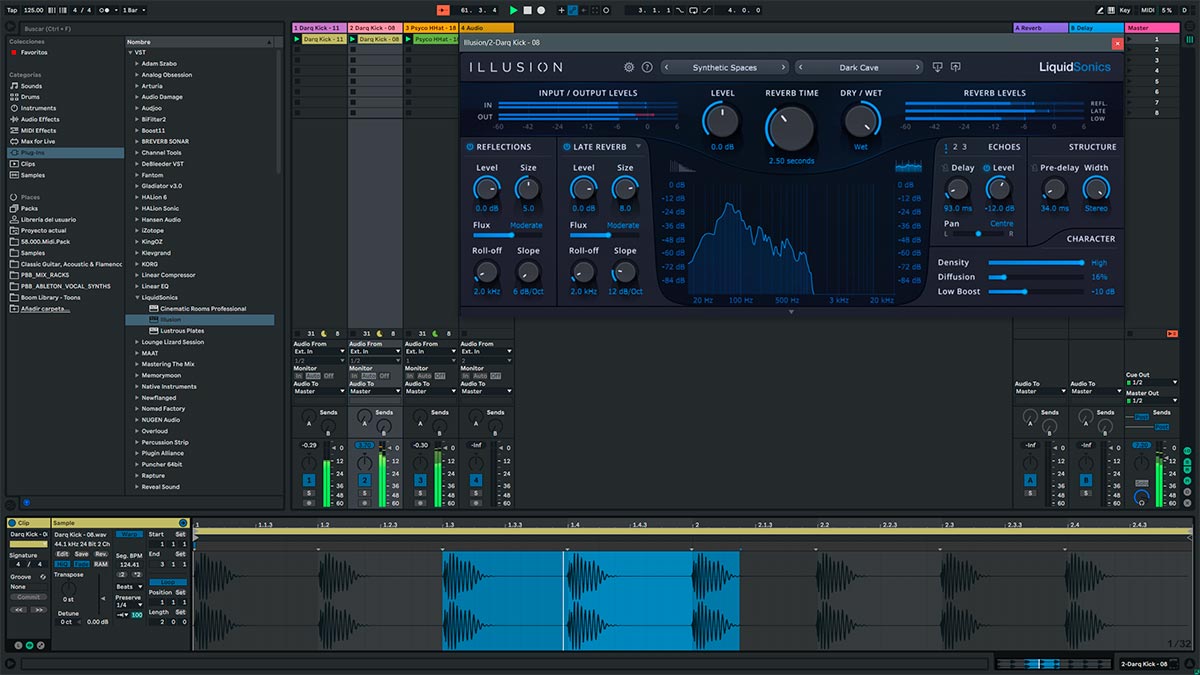Toggle the Late Reverb power button
The height and width of the screenshot is (675, 1200).
click(x=566, y=147)
